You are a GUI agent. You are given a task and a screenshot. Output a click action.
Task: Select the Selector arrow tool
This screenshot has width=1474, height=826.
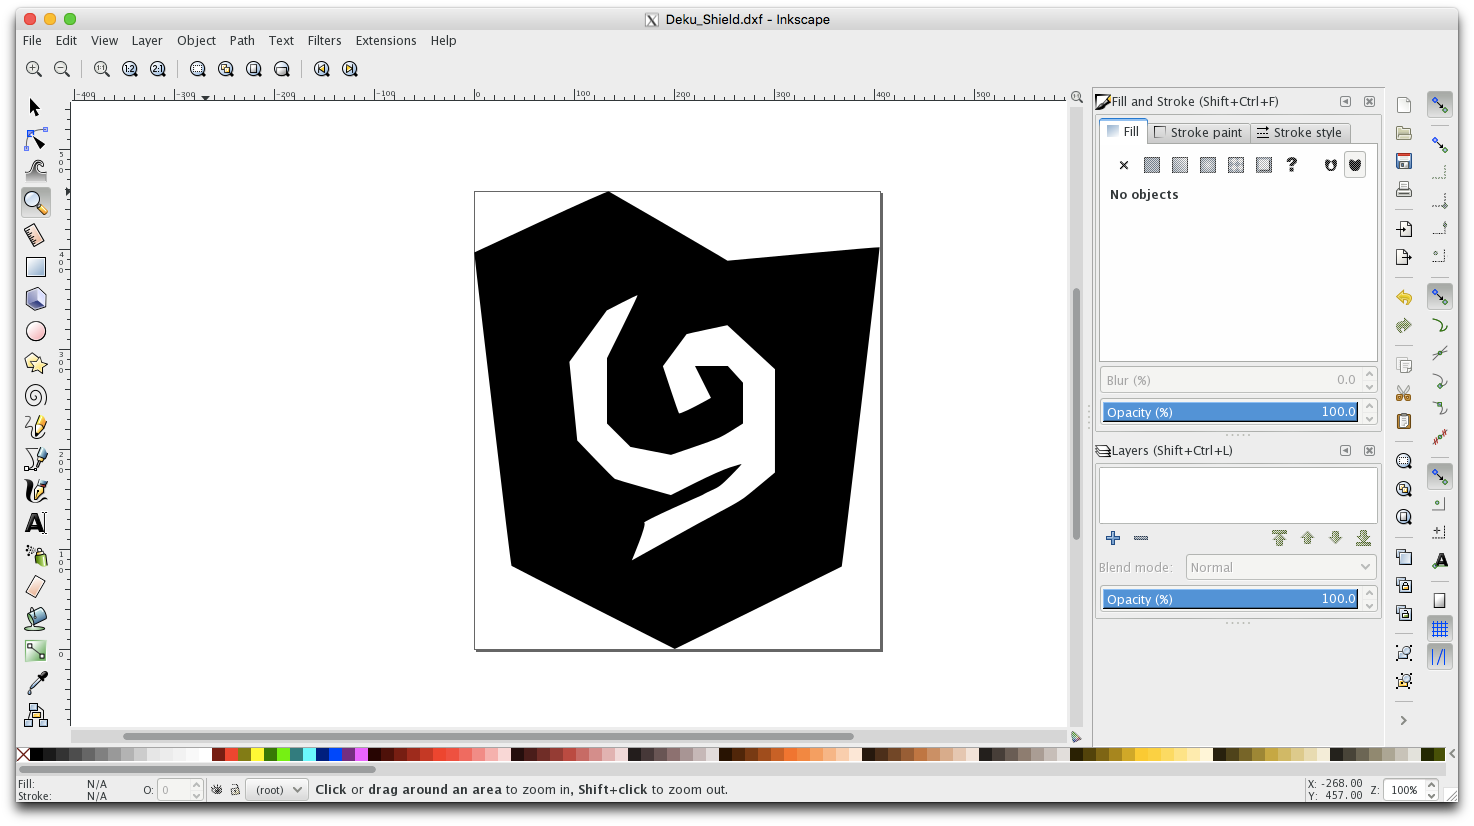35,107
